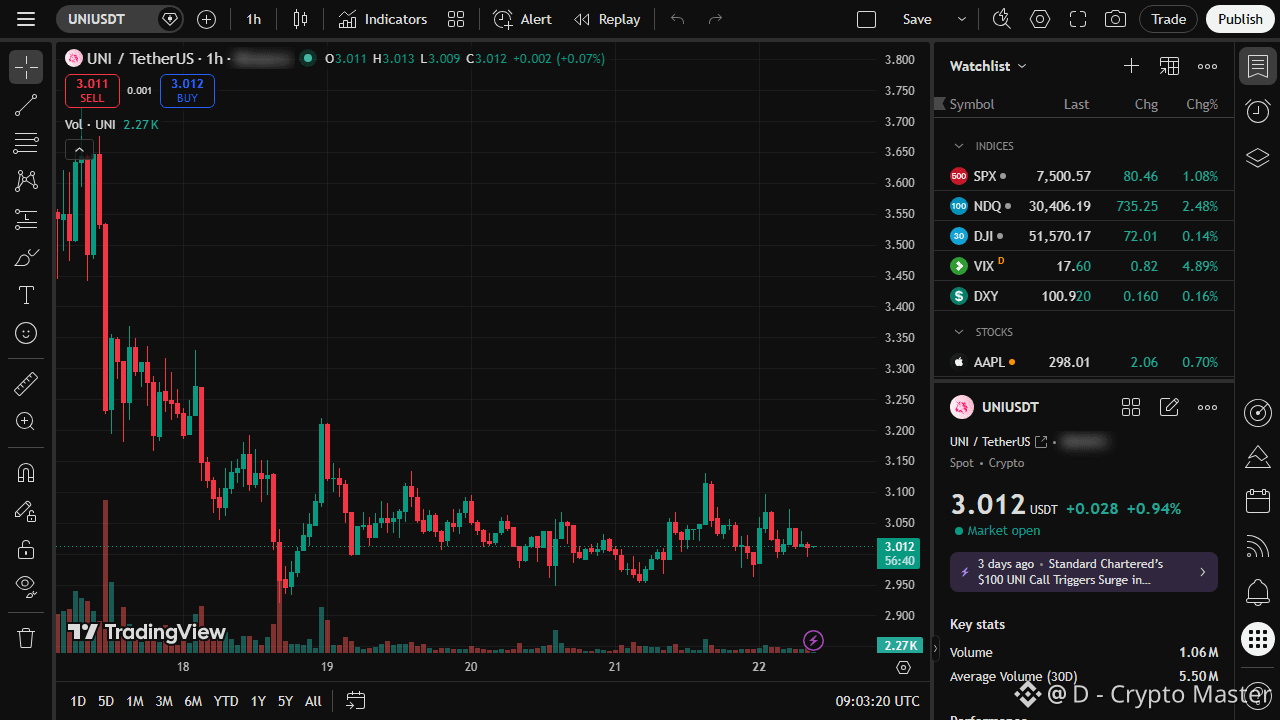This screenshot has width=1280, height=720.
Task: Activate the zoom in tool
Action: 26,421
